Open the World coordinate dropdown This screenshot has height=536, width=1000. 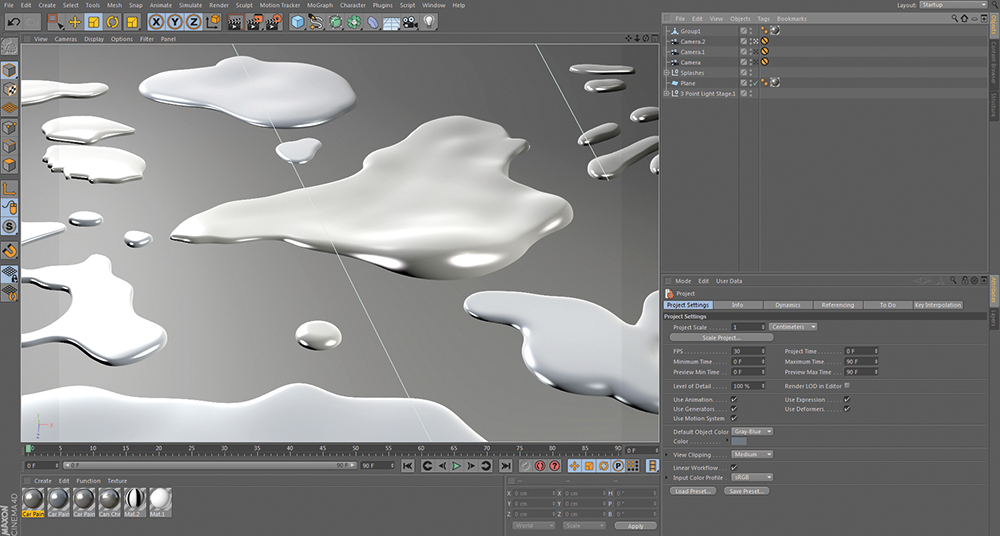point(533,526)
